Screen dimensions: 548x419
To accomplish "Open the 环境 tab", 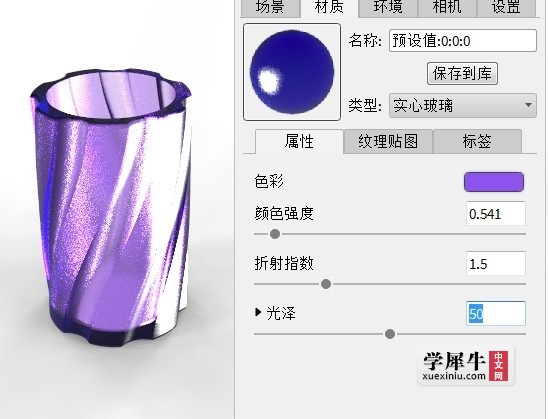I will pyautogui.click(x=388, y=8).
